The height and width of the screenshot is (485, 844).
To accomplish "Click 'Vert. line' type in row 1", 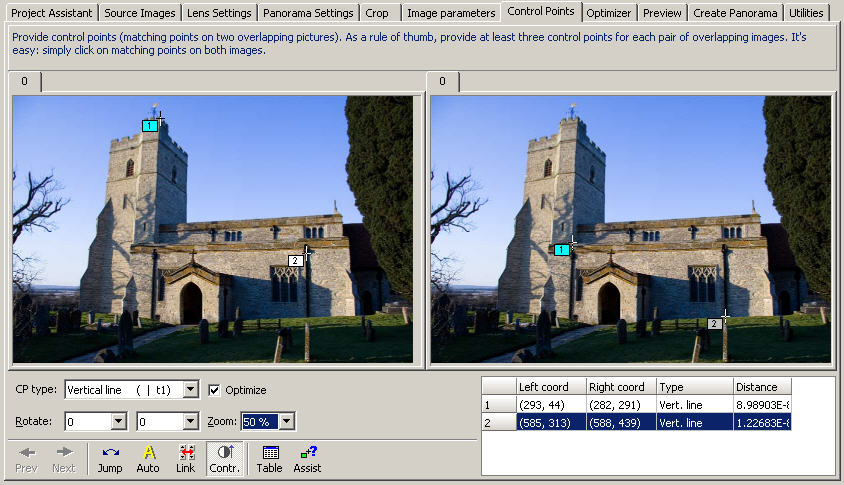I will coord(695,405).
